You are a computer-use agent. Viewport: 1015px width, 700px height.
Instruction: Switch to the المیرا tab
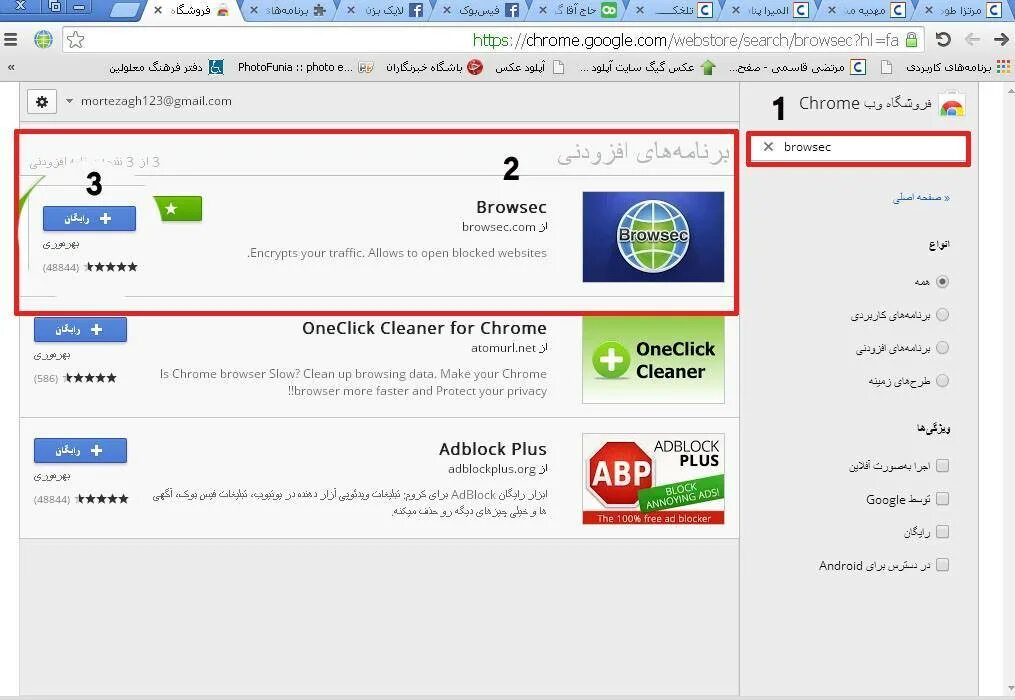(769, 10)
